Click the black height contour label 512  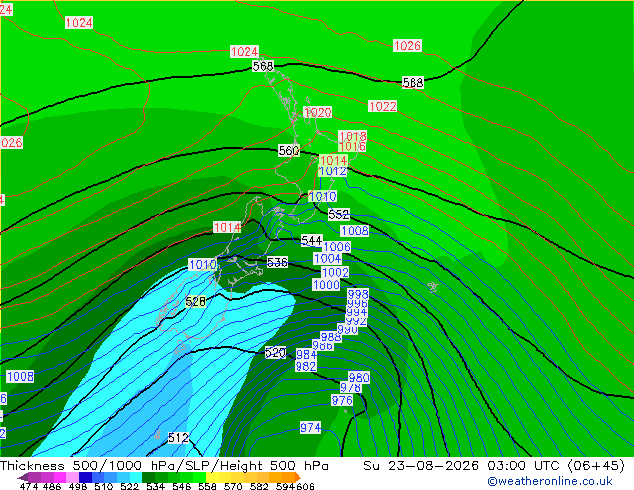click(x=178, y=438)
